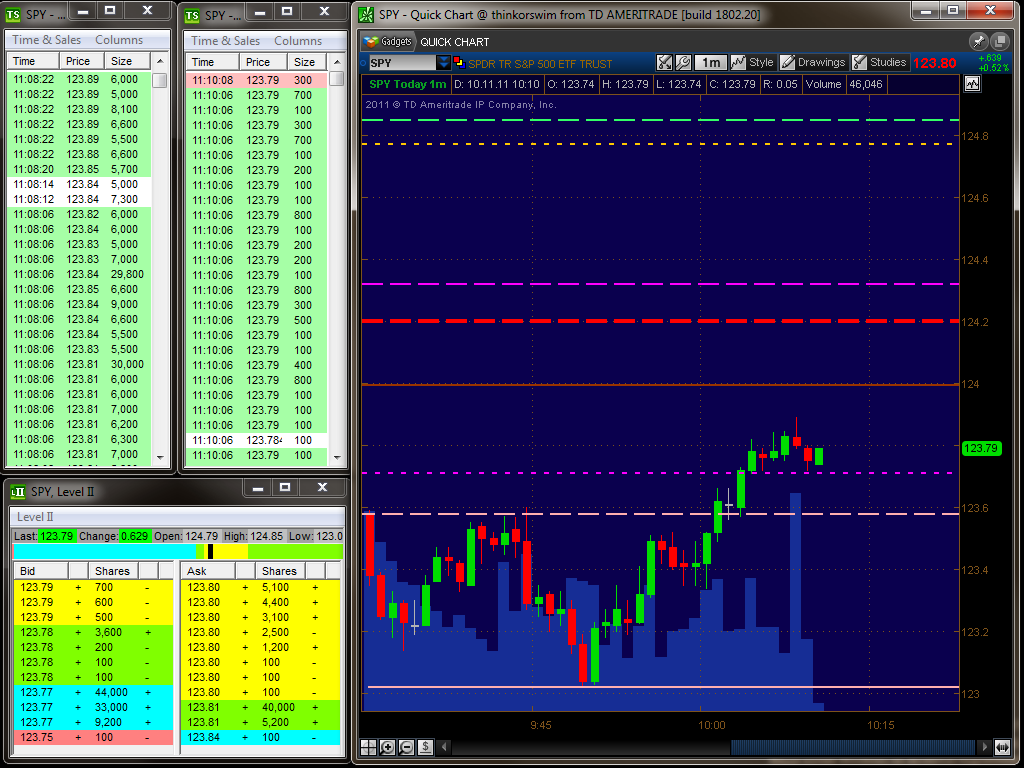Image resolution: width=1024 pixels, height=768 pixels.
Task: Click the TS icon in second SPY window title
Action: [191, 15]
